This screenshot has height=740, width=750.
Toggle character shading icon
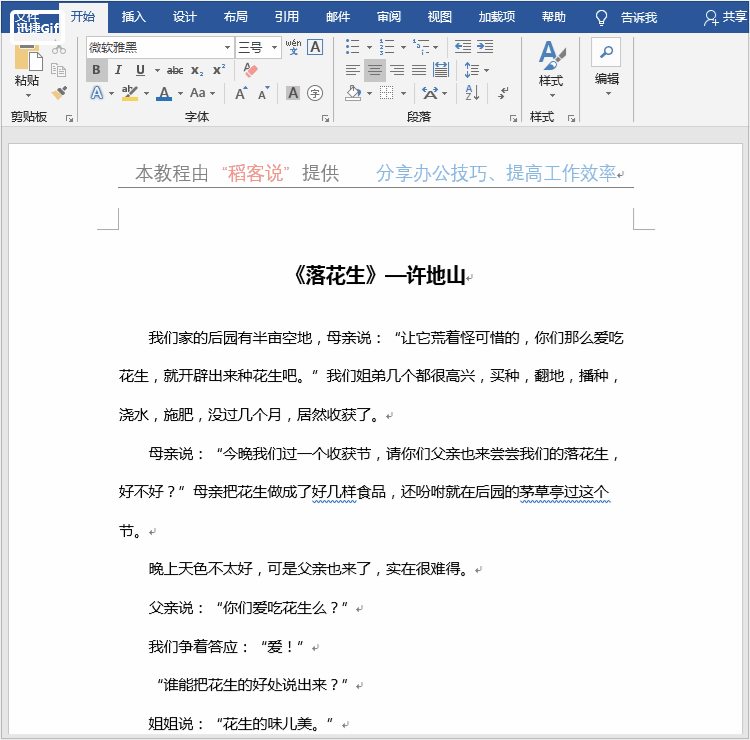click(x=293, y=93)
